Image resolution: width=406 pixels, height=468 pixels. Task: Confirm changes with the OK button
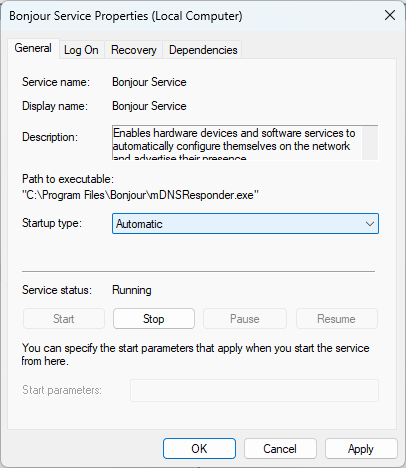(199, 449)
